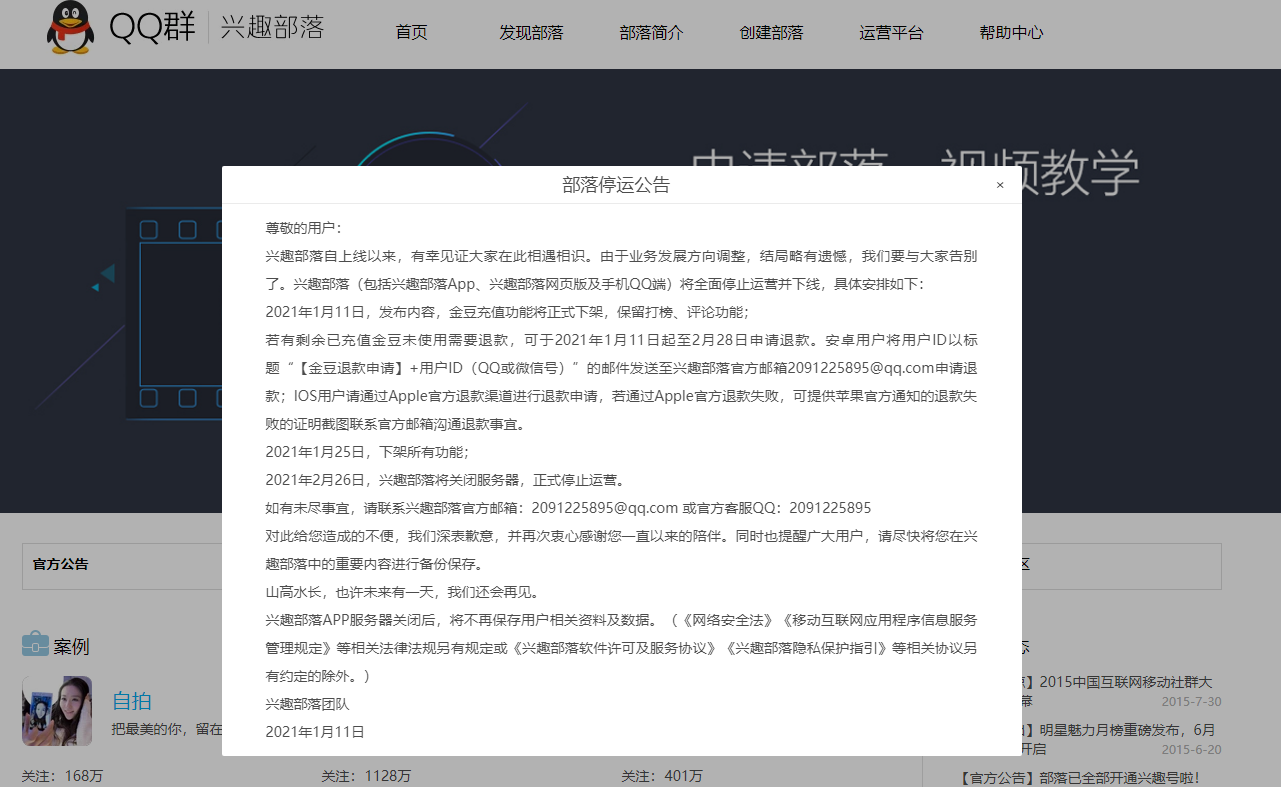The width and height of the screenshot is (1281, 787).
Task: Click the 案例 briefcase icon
Action: (35, 644)
